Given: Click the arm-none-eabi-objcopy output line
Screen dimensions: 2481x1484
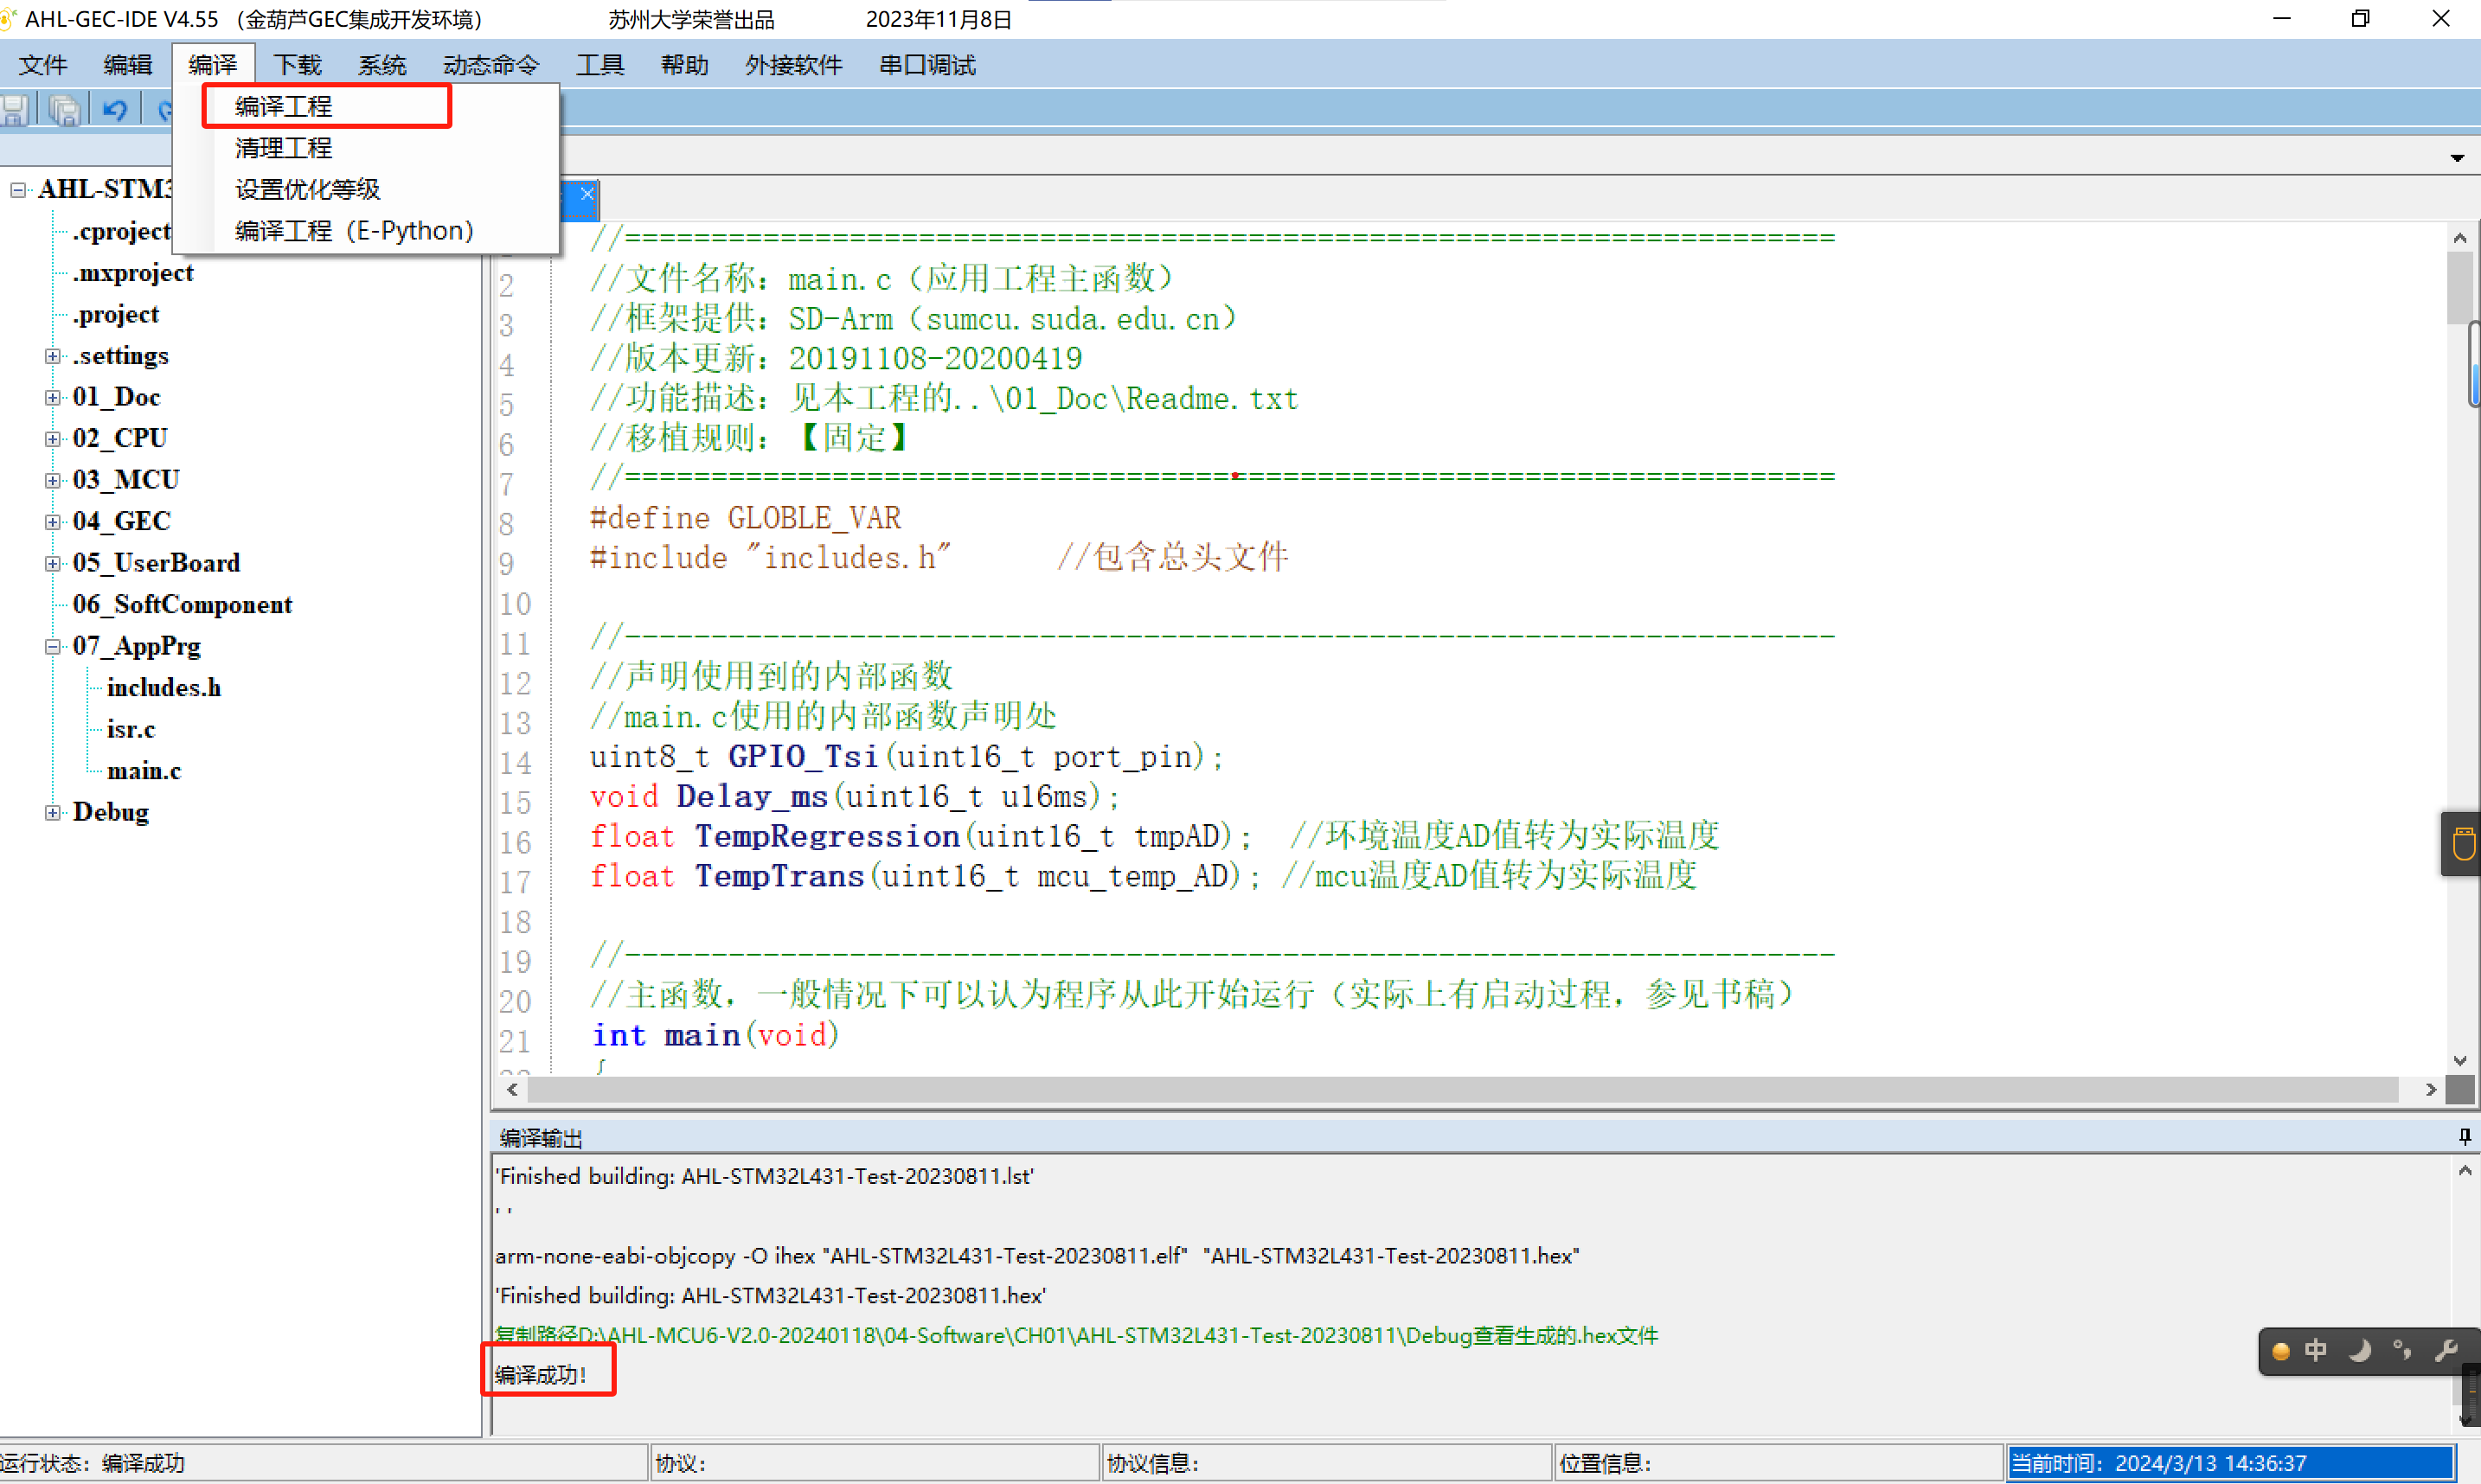Looking at the screenshot, I should coord(1037,1255).
